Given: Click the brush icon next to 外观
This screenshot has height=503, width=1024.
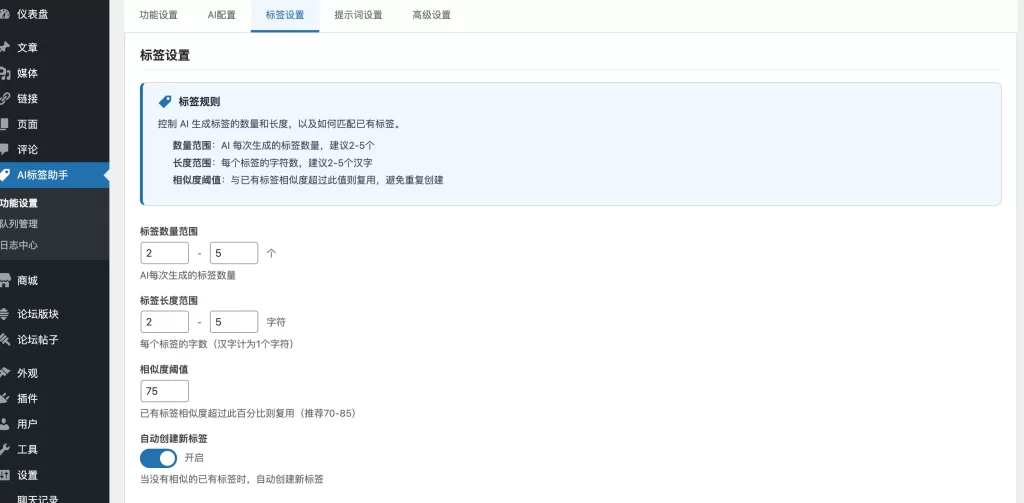Looking at the screenshot, I should (4, 373).
